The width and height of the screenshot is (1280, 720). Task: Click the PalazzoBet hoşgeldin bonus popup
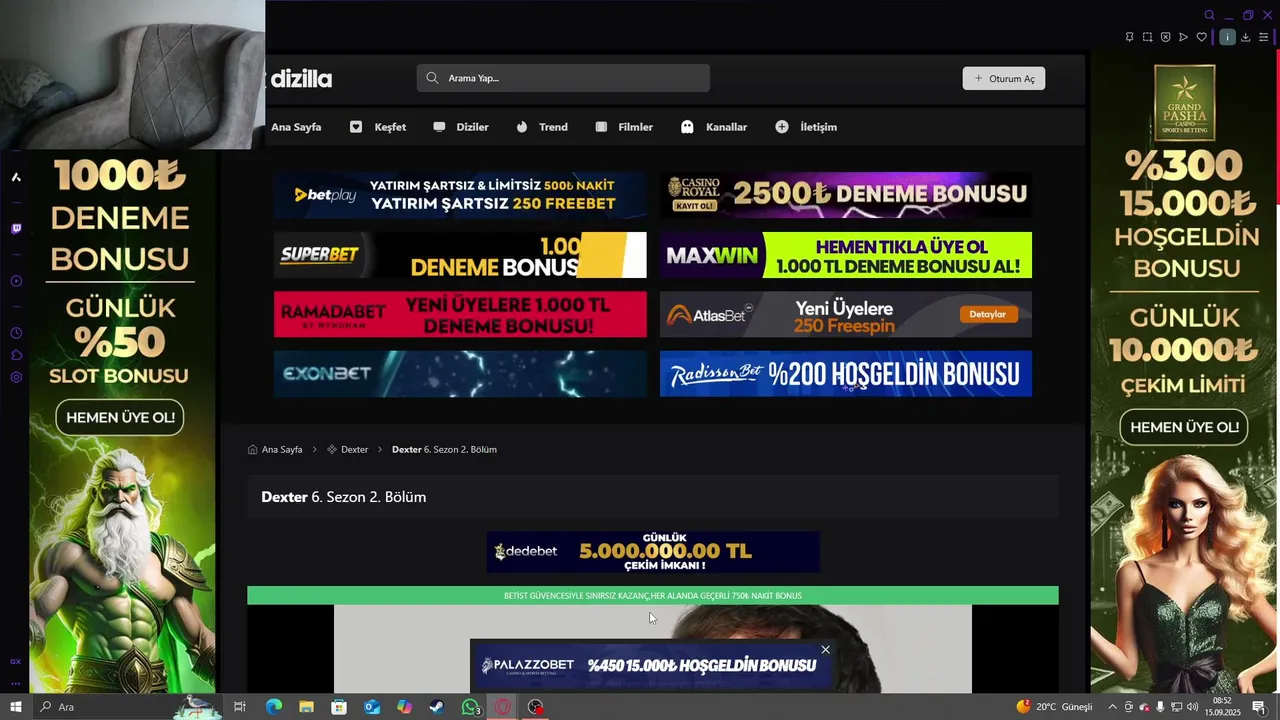point(652,666)
